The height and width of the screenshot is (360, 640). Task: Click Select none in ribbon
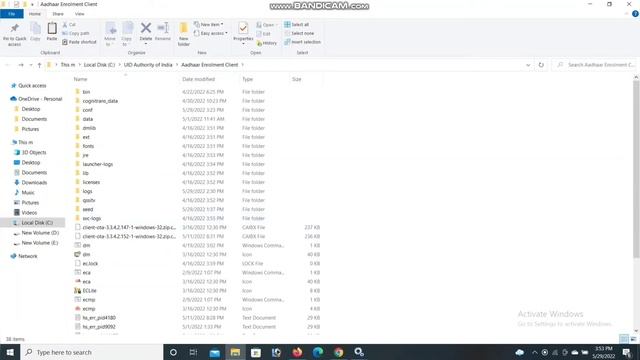[299, 33]
